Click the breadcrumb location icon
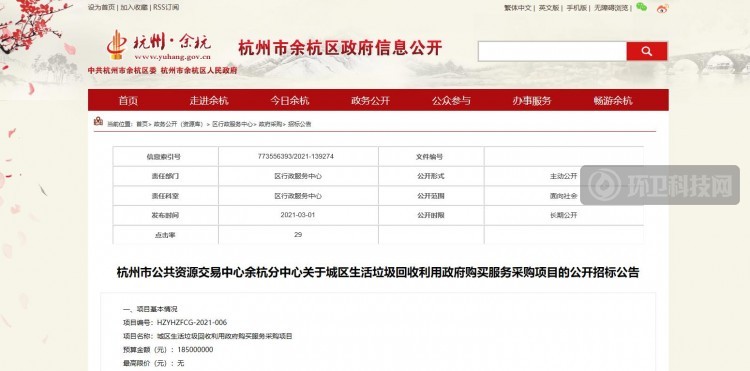The width and height of the screenshot is (750, 371). coord(99,121)
